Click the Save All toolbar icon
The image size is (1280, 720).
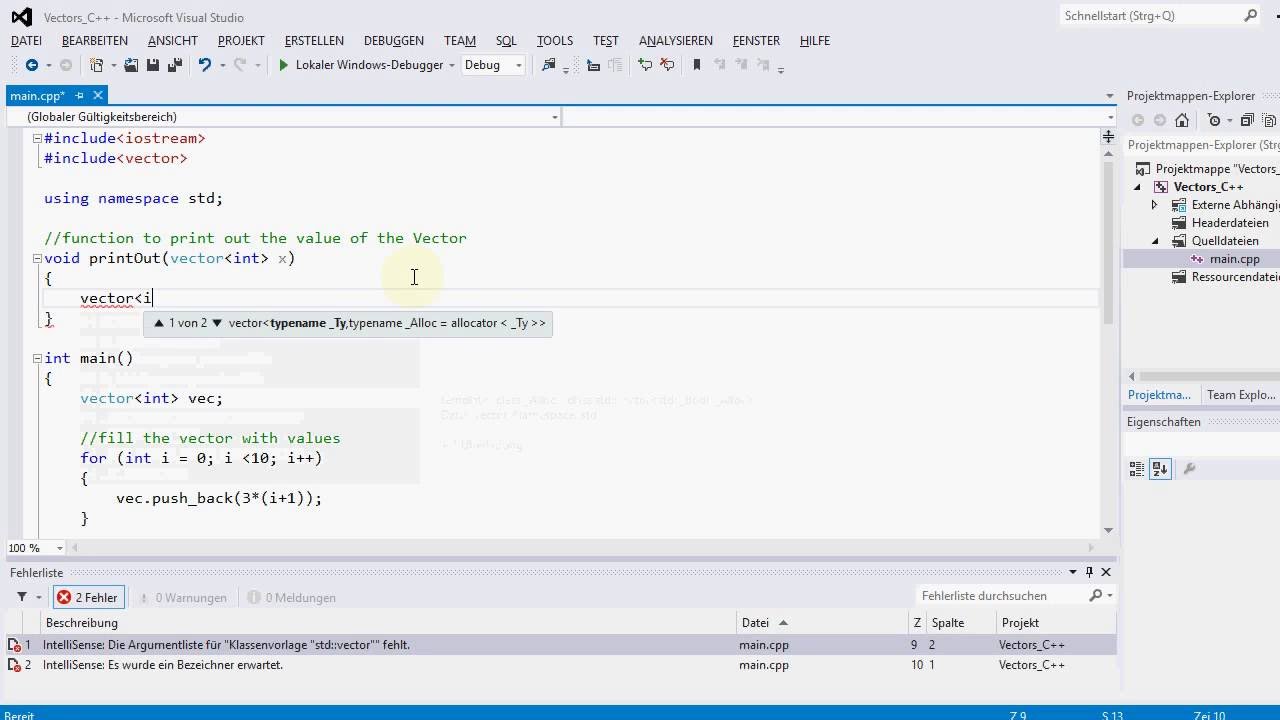[x=175, y=65]
